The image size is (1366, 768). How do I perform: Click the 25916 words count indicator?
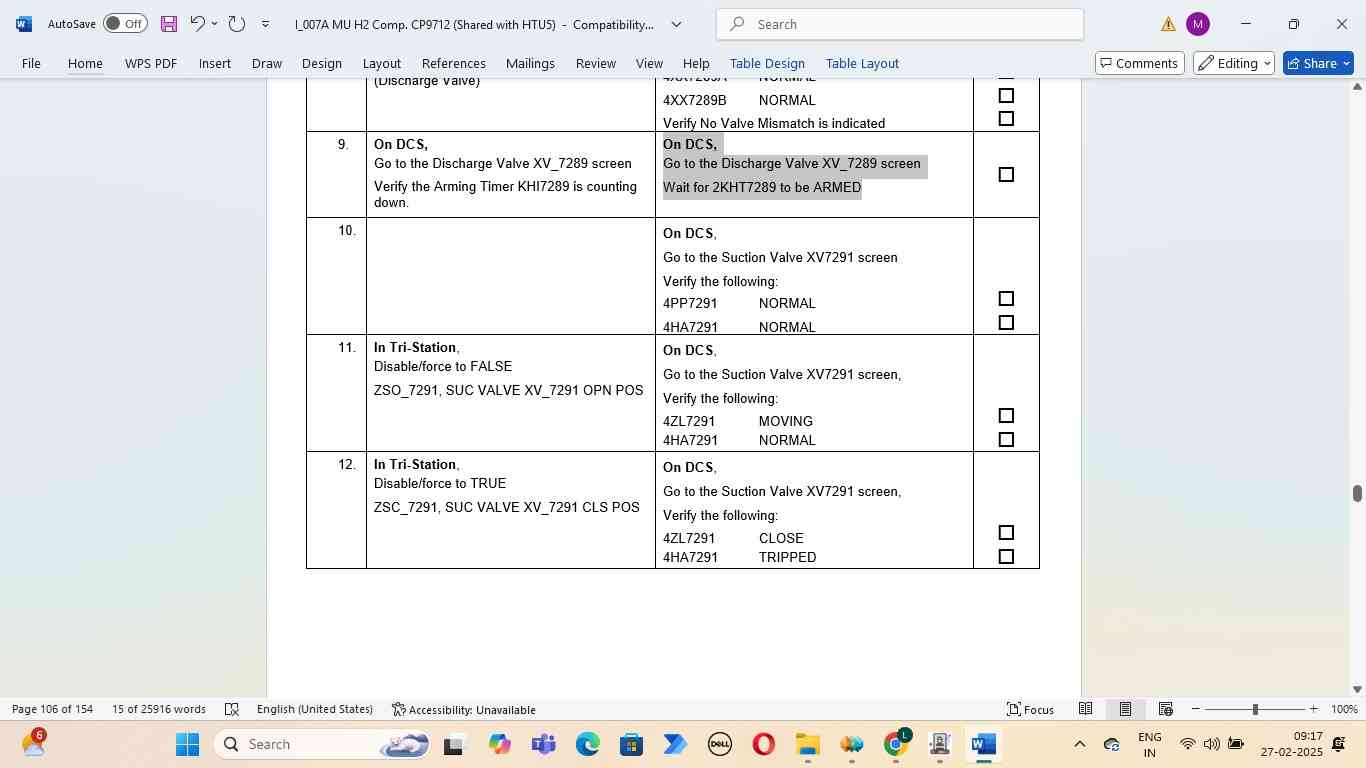pyautogui.click(x=158, y=709)
